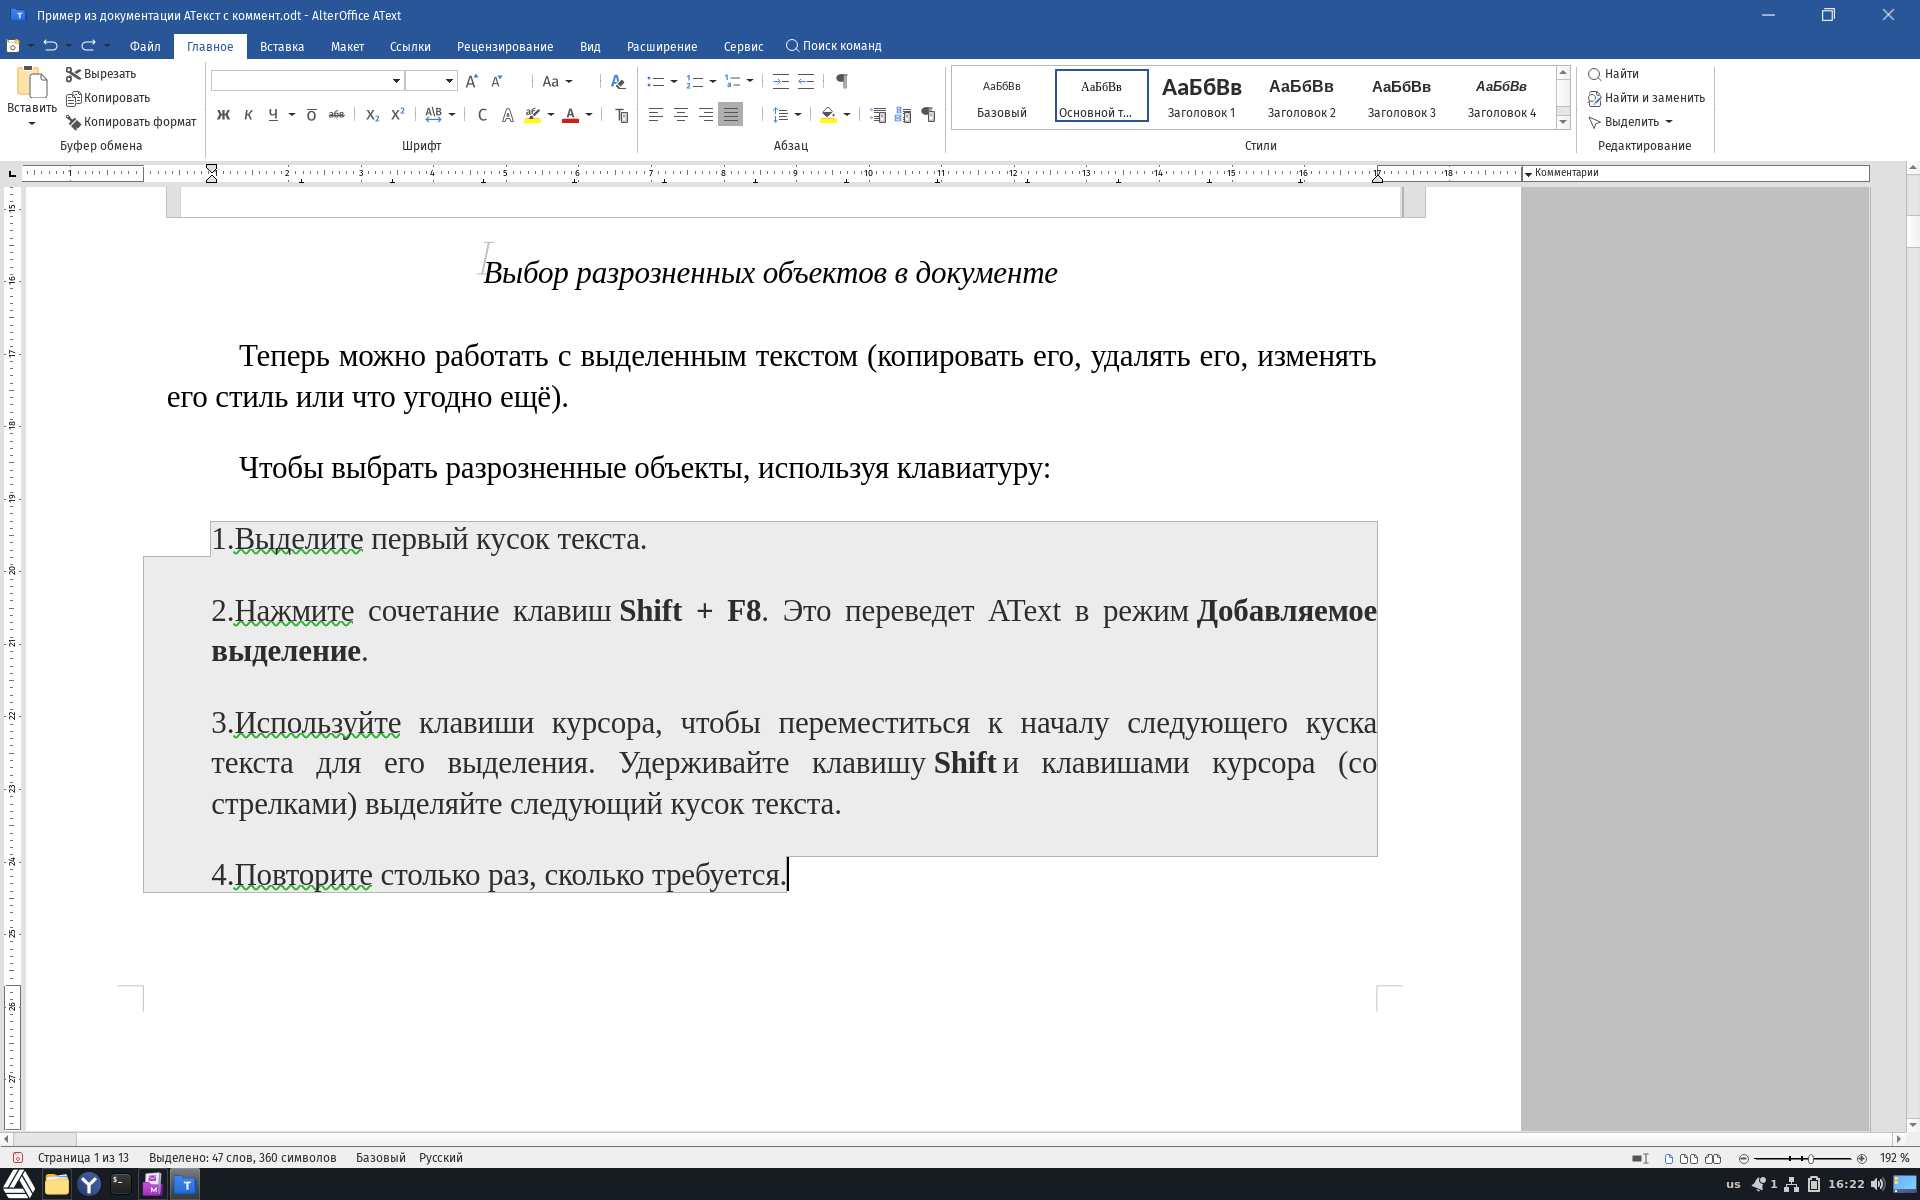Expand the styles gallery more arrow
Screen dimensions: 1920x1200
[1563, 122]
